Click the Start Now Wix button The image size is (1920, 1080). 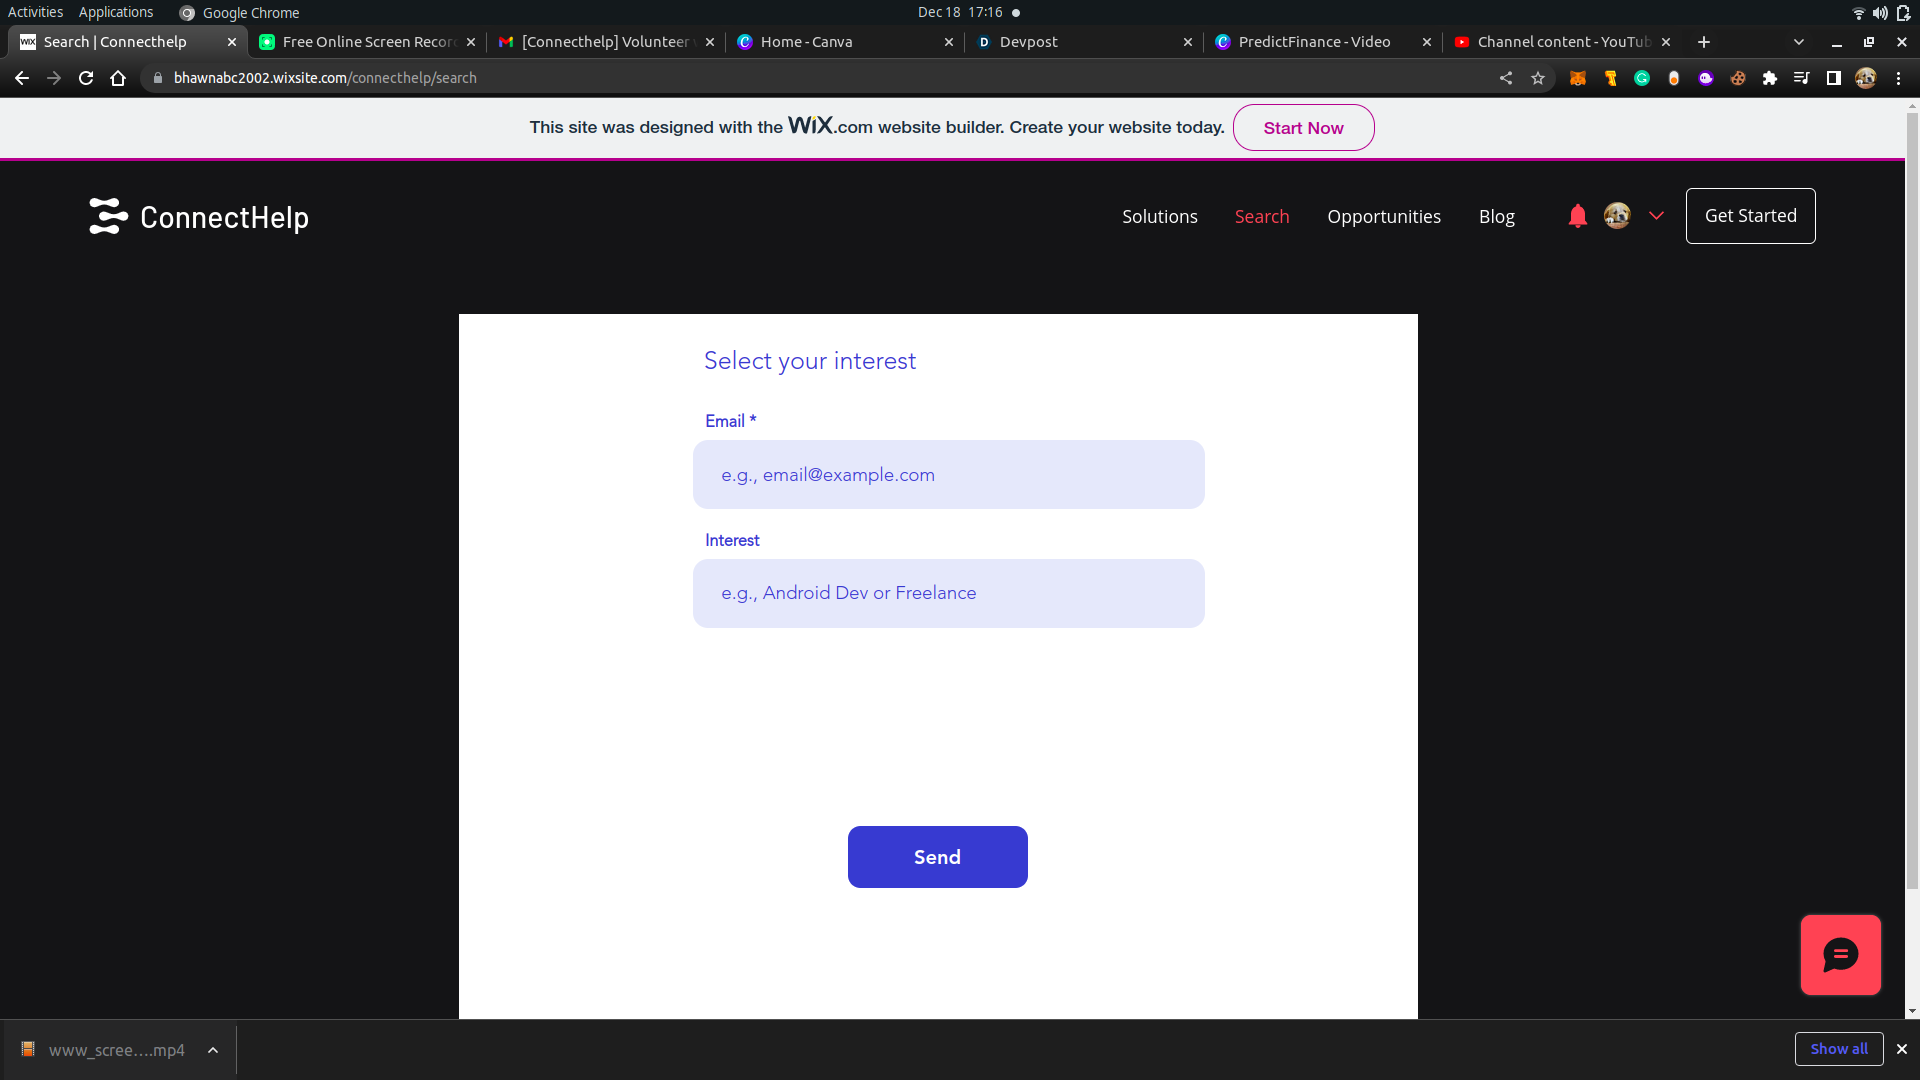click(1303, 128)
